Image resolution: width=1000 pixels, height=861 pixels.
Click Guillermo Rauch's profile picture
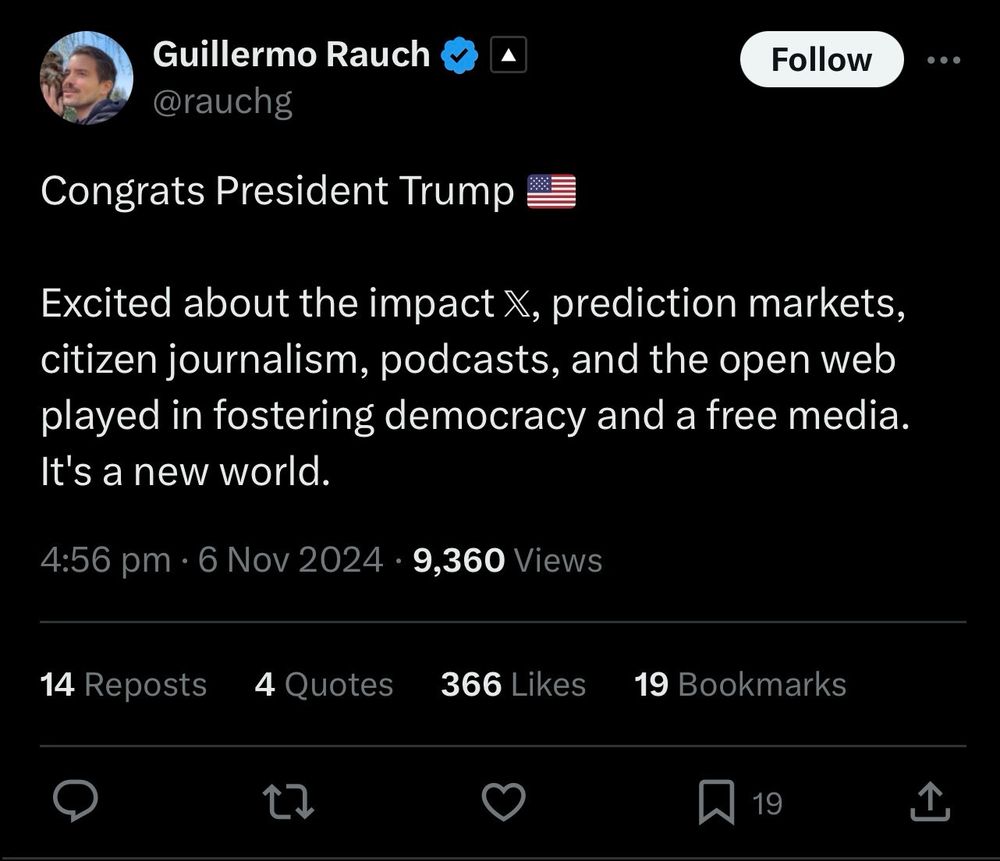86,75
